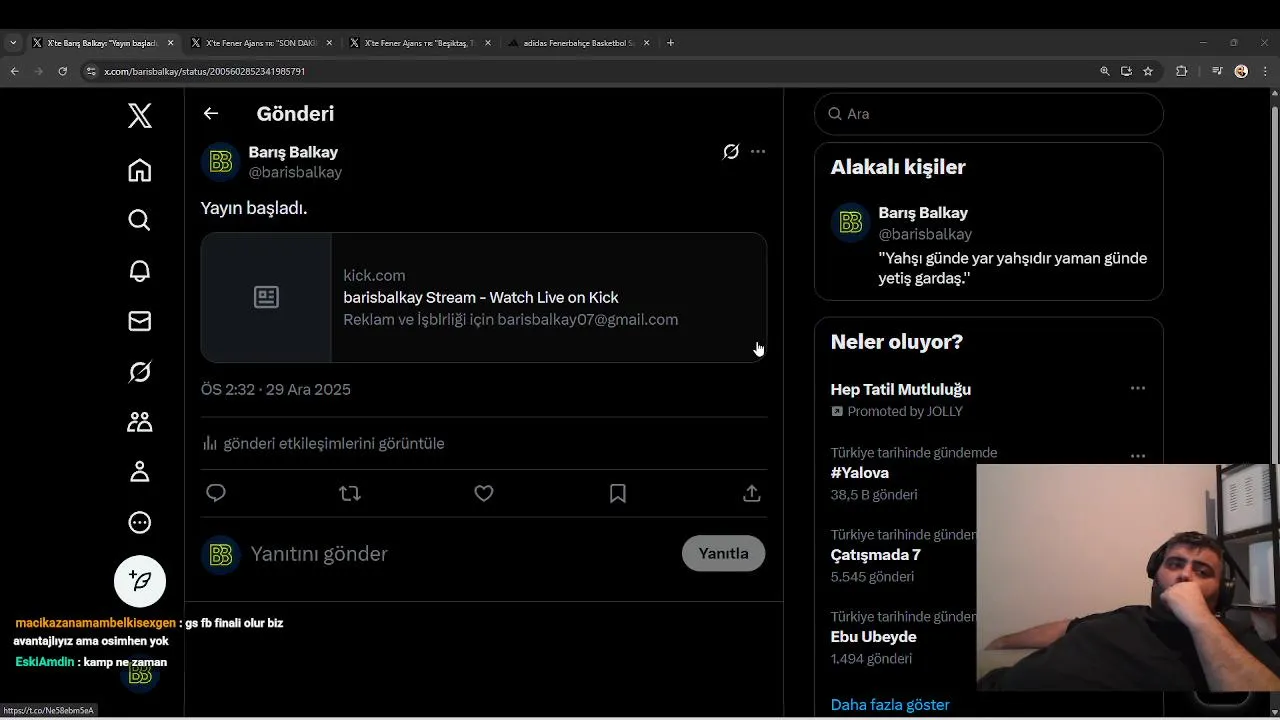Open Communities people icon
This screenshot has height=720, width=1280.
140,422
